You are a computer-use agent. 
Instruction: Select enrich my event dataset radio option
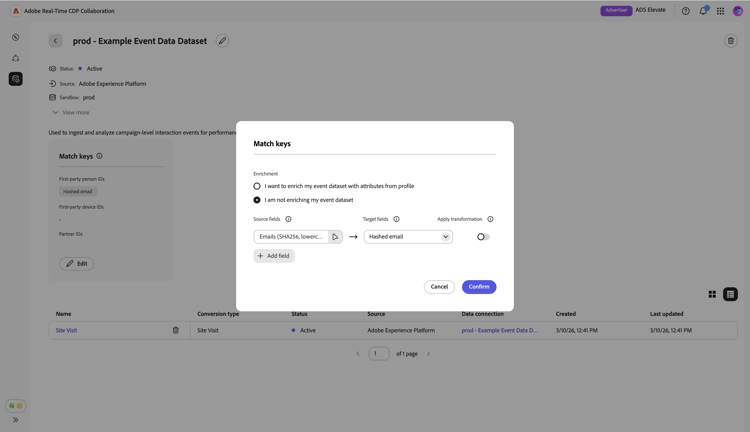coord(257,186)
